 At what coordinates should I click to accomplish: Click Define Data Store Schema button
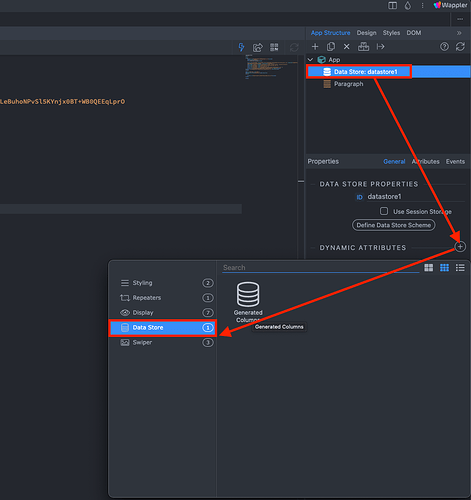click(x=394, y=225)
